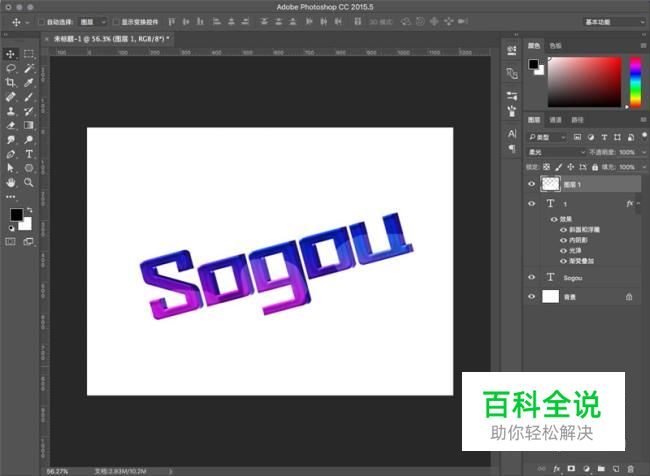Image resolution: width=650 pixels, height=476 pixels.
Task: Hide the Inner Shadow effect
Action: pyautogui.click(x=563, y=240)
